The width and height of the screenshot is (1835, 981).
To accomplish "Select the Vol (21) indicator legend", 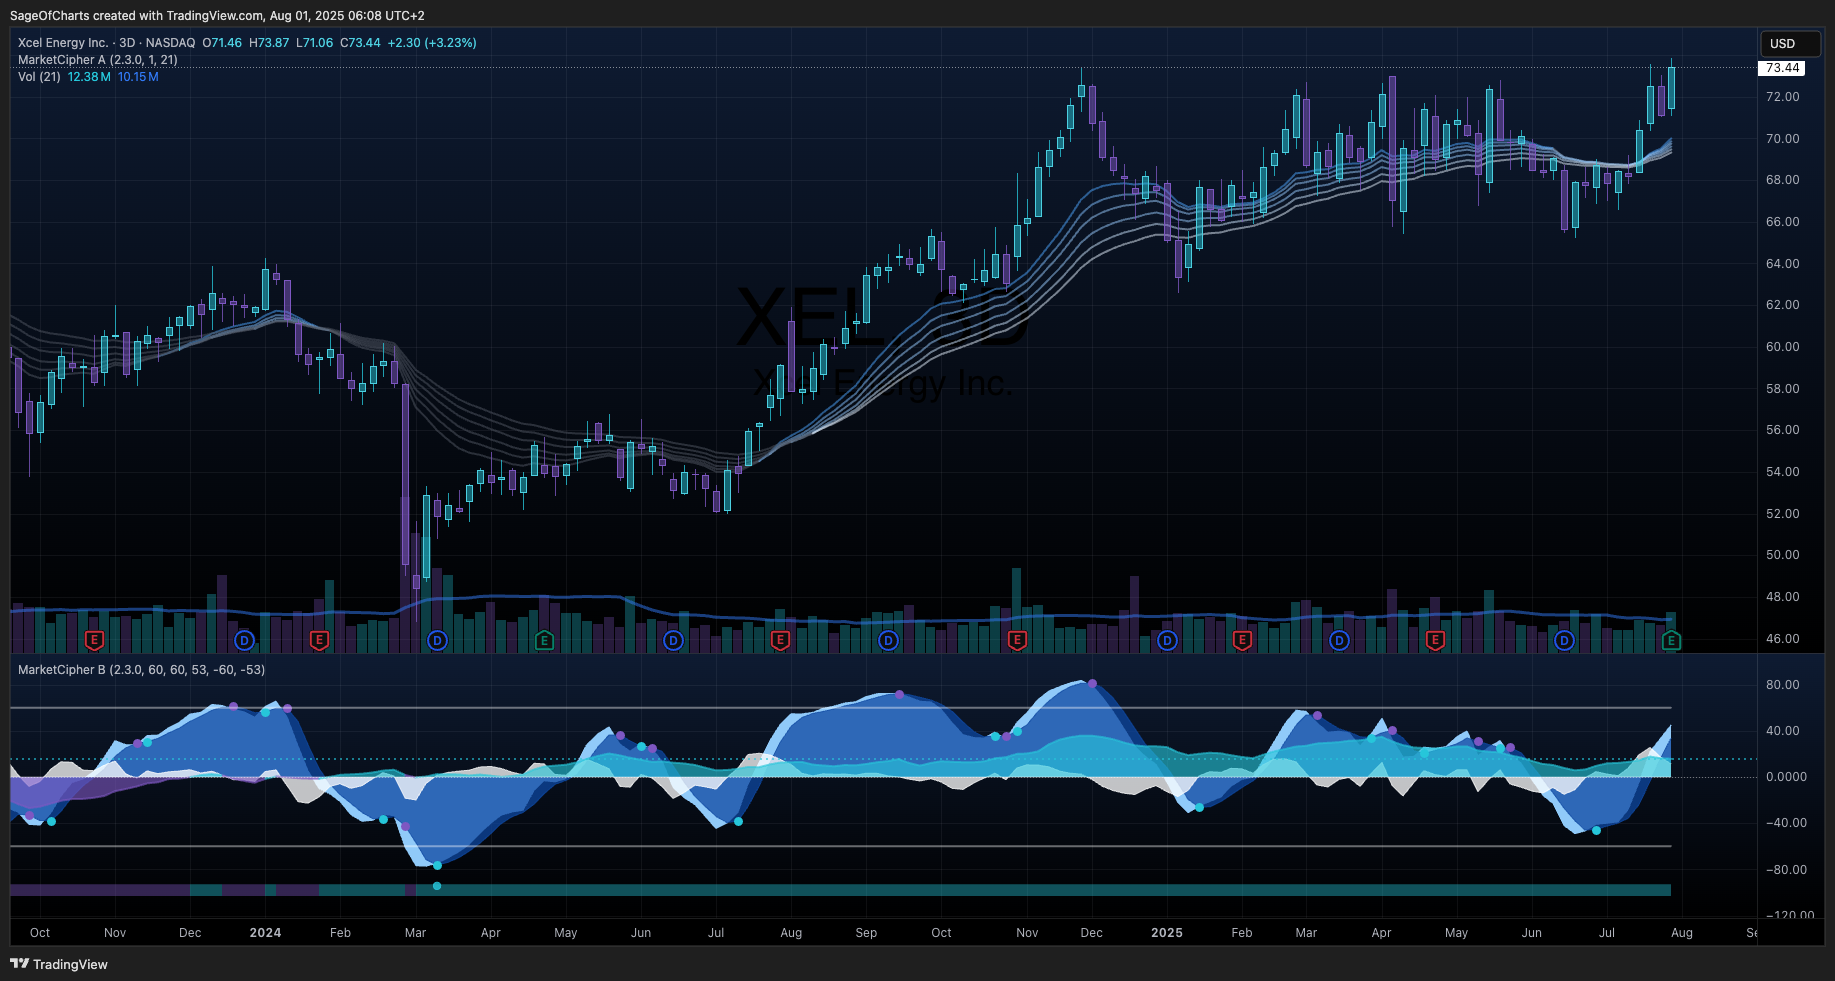I will click(x=39, y=77).
